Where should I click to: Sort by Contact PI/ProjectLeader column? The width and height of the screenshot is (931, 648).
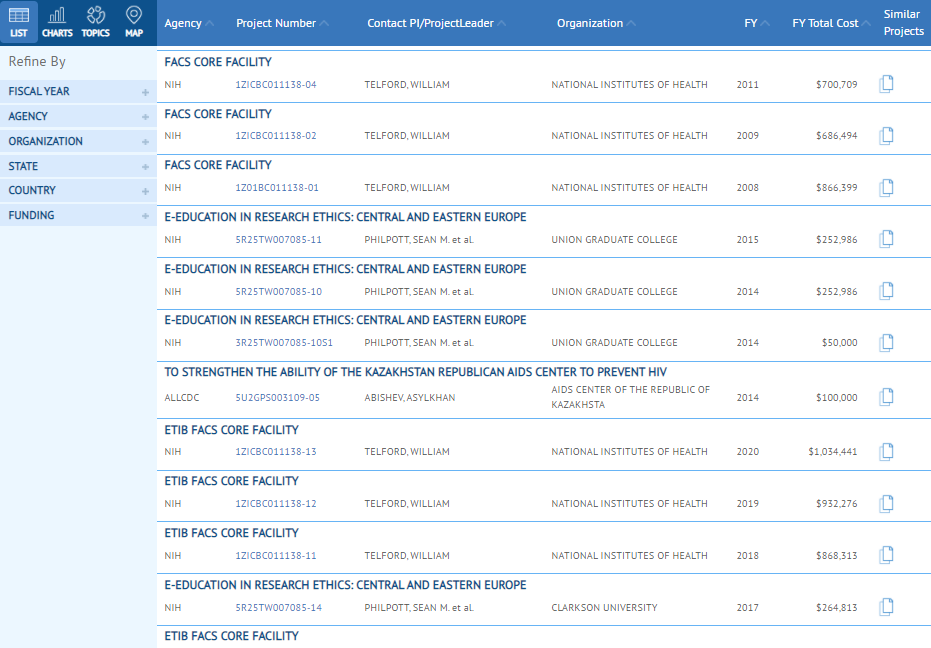pos(436,23)
